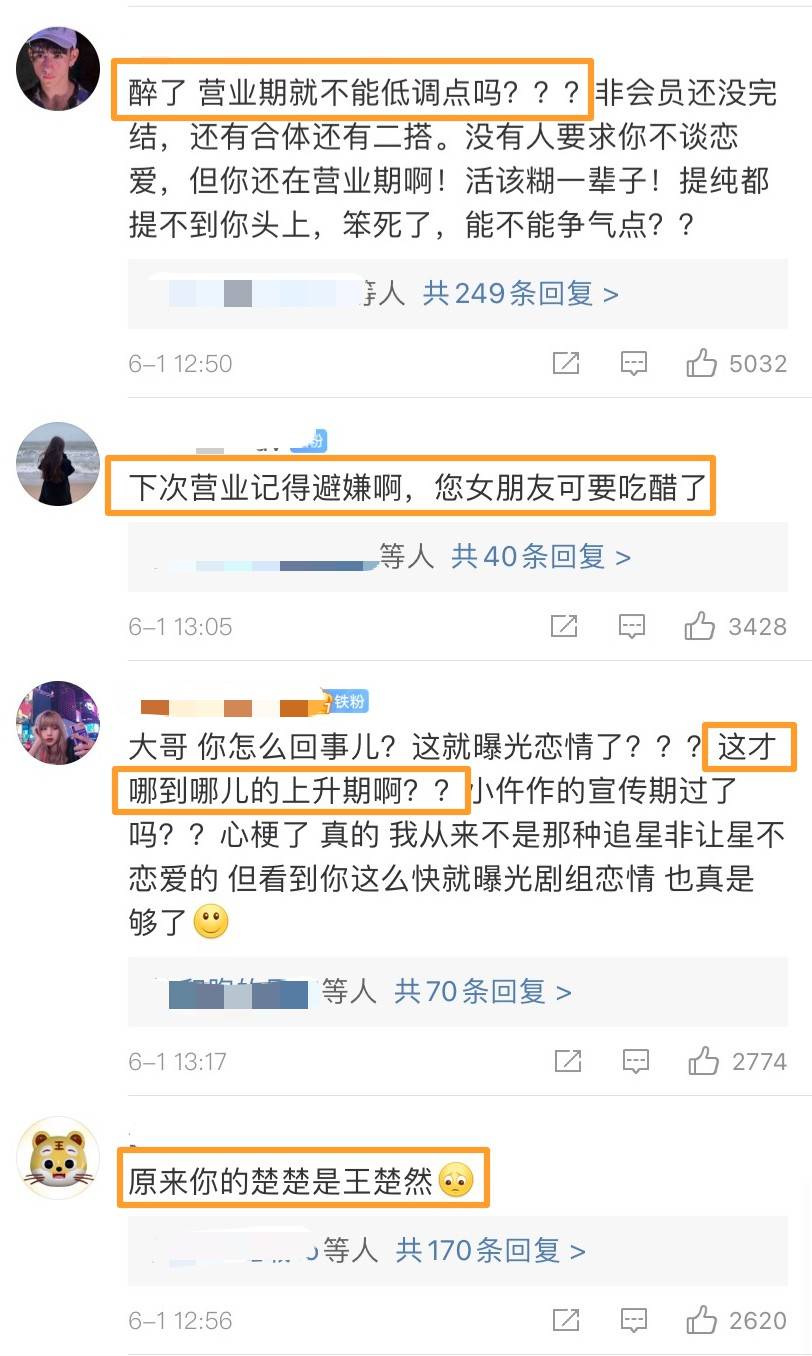Tap the repost icon on the 6-1 13:05 comment

[565, 626]
